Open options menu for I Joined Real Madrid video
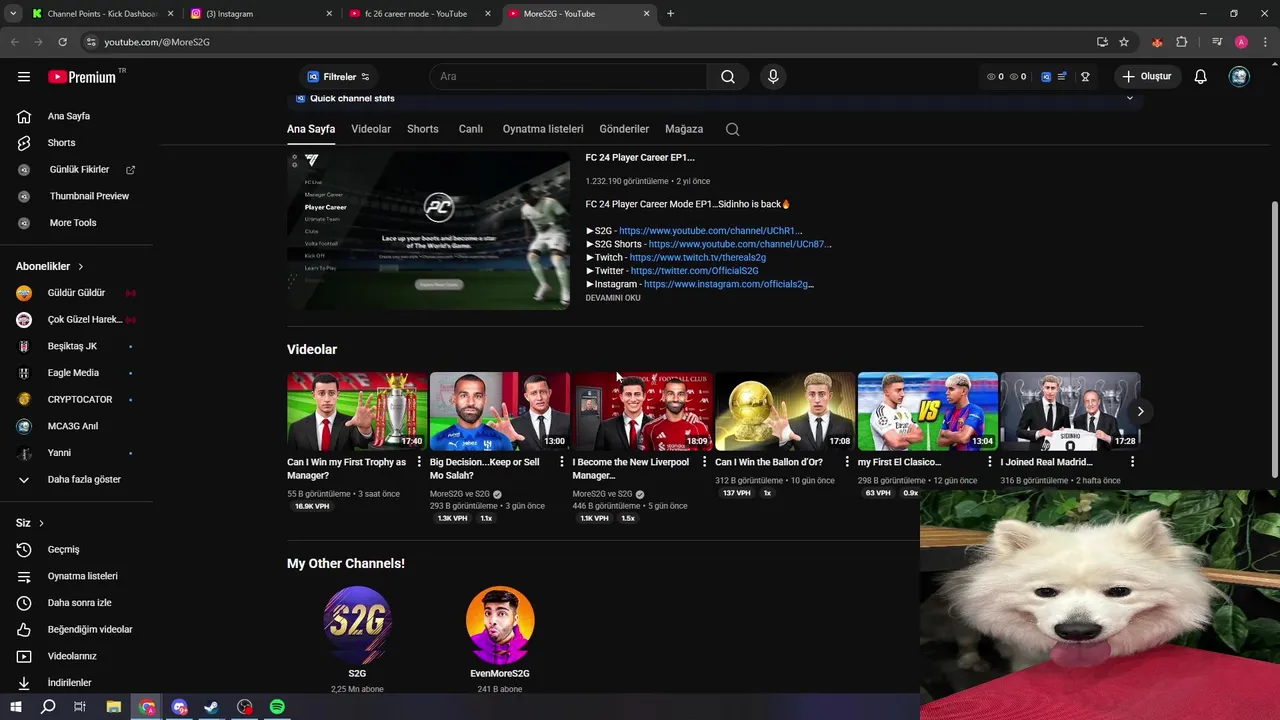1280x720 pixels. click(x=1133, y=462)
